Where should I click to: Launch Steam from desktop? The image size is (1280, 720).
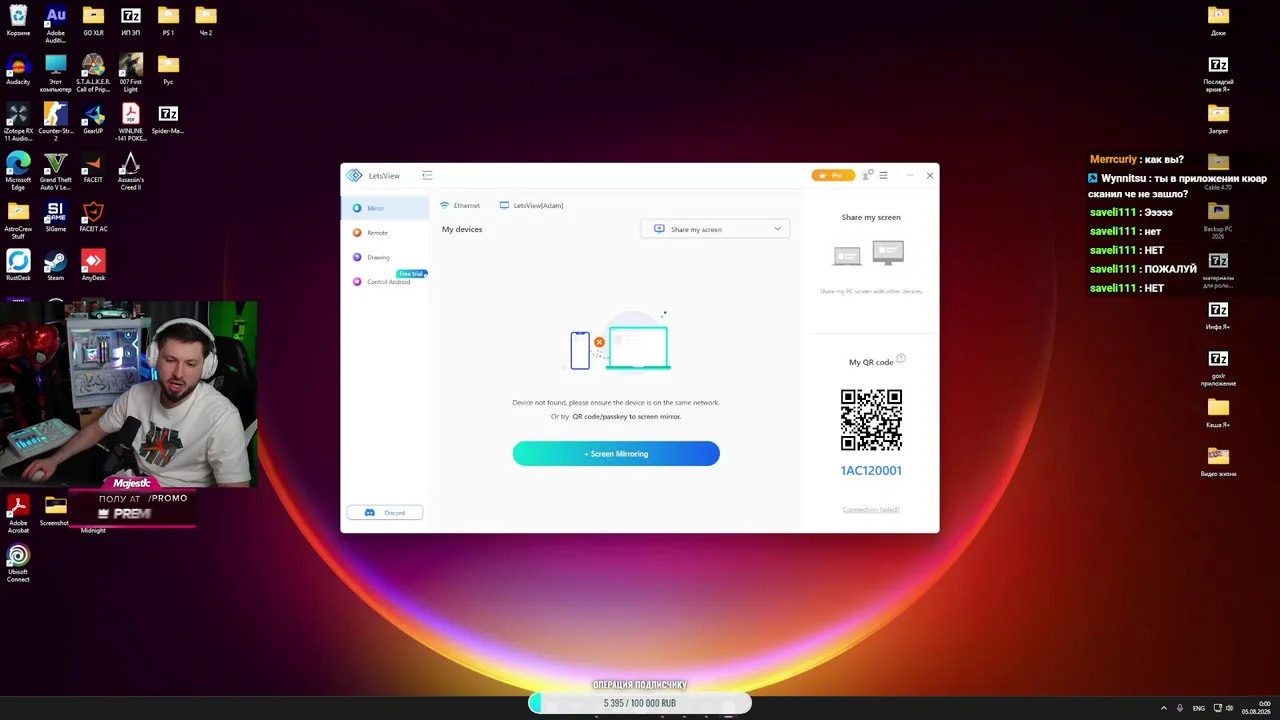pos(56,266)
